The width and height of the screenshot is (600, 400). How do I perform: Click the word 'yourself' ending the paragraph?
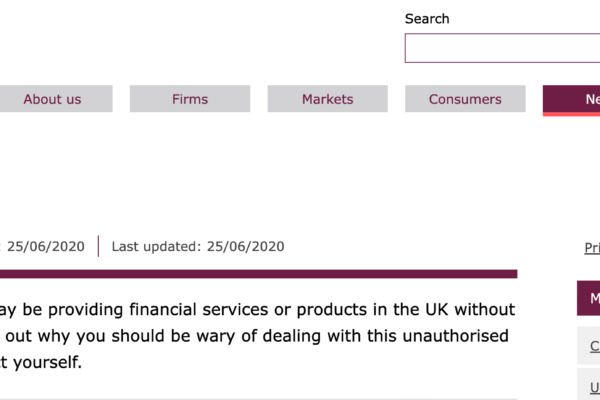(45, 361)
